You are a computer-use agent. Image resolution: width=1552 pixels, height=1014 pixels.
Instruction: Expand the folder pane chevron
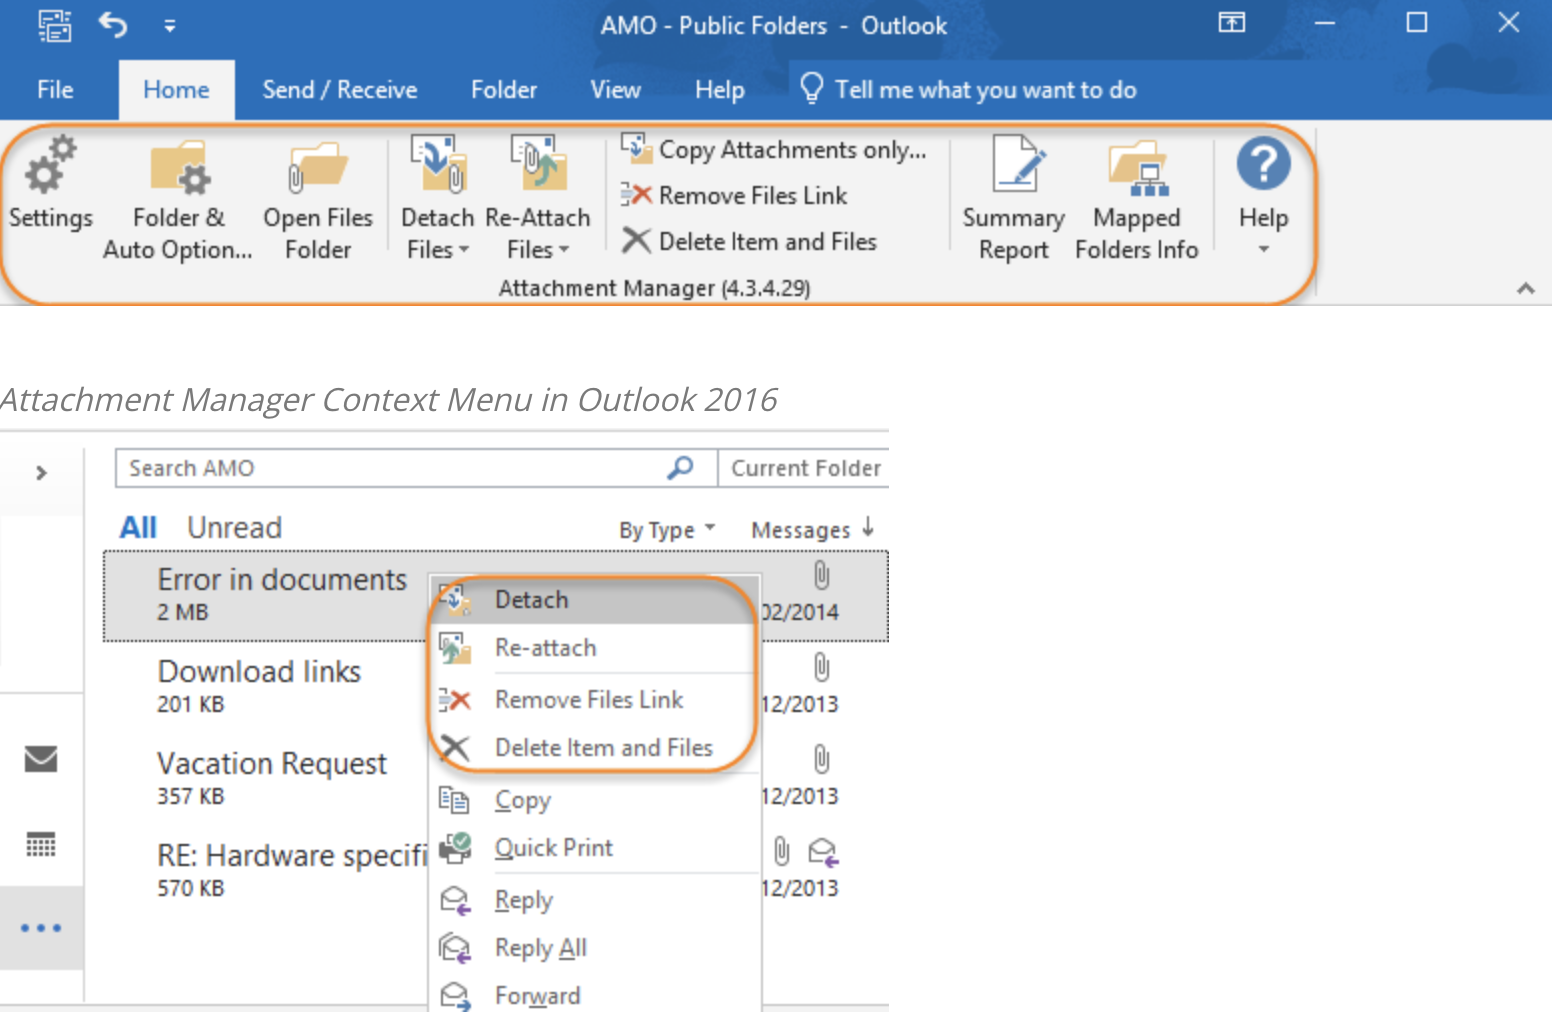tap(41, 472)
